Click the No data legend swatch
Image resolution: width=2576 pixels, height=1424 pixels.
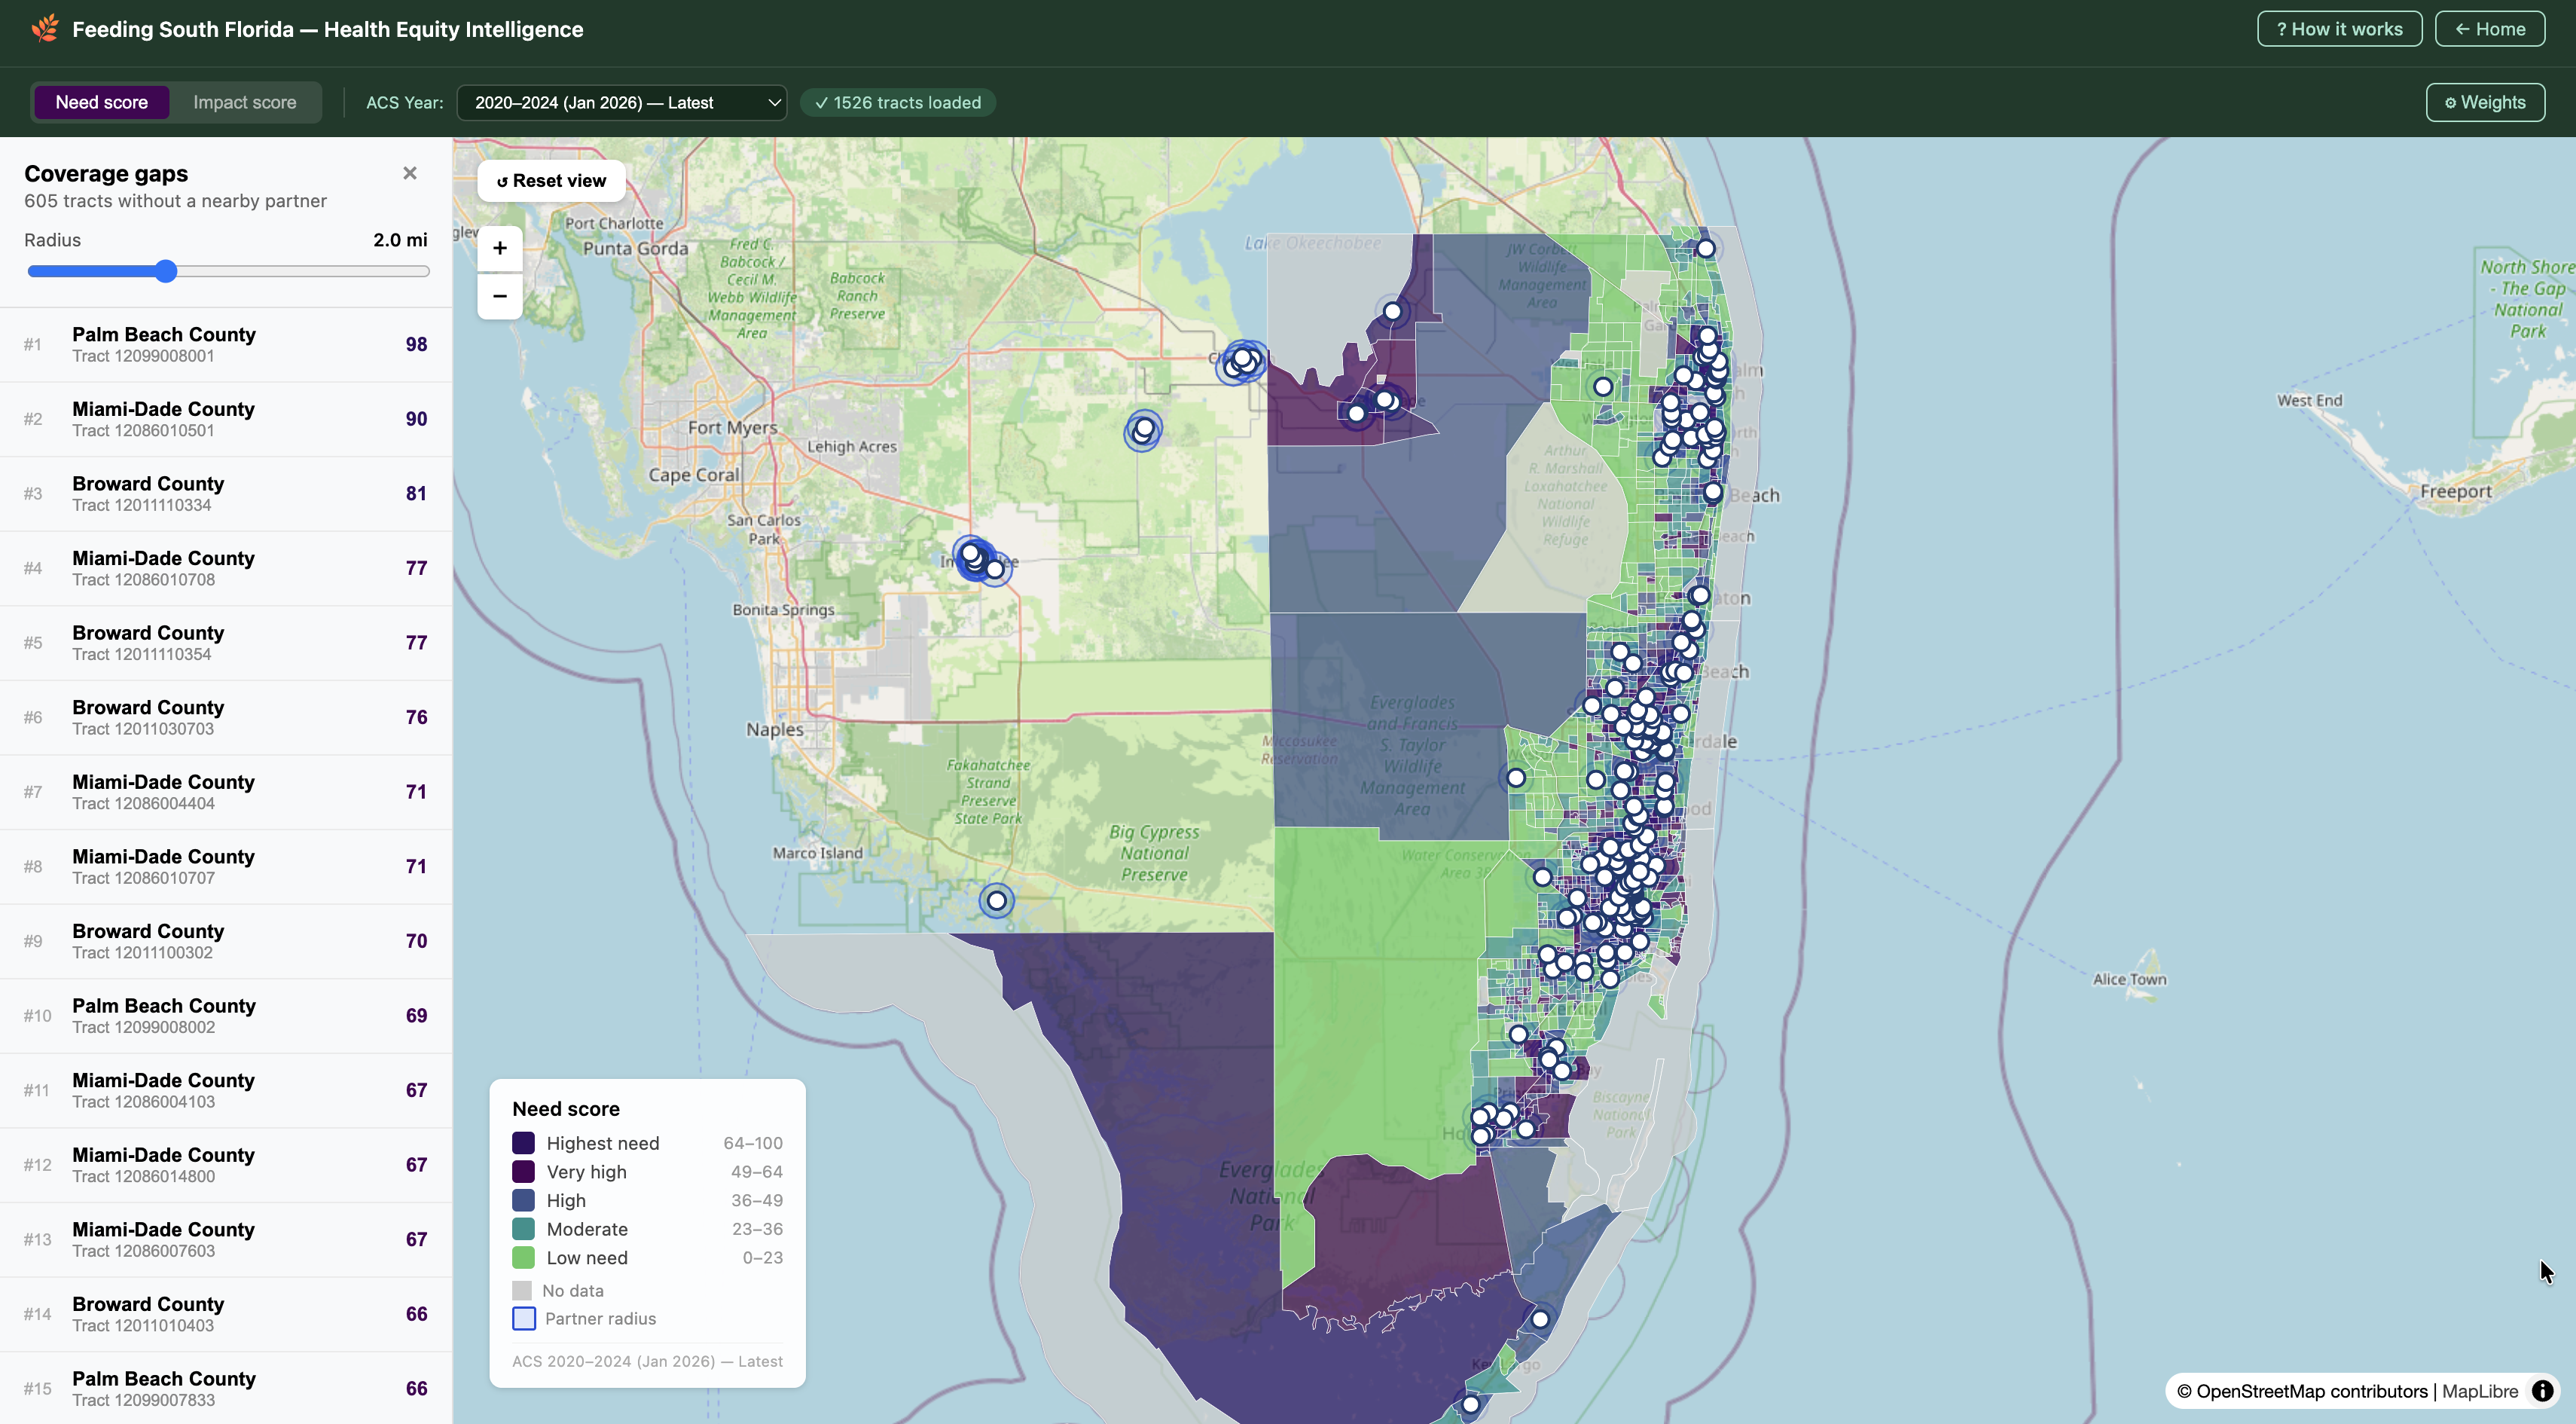pyautogui.click(x=522, y=1291)
